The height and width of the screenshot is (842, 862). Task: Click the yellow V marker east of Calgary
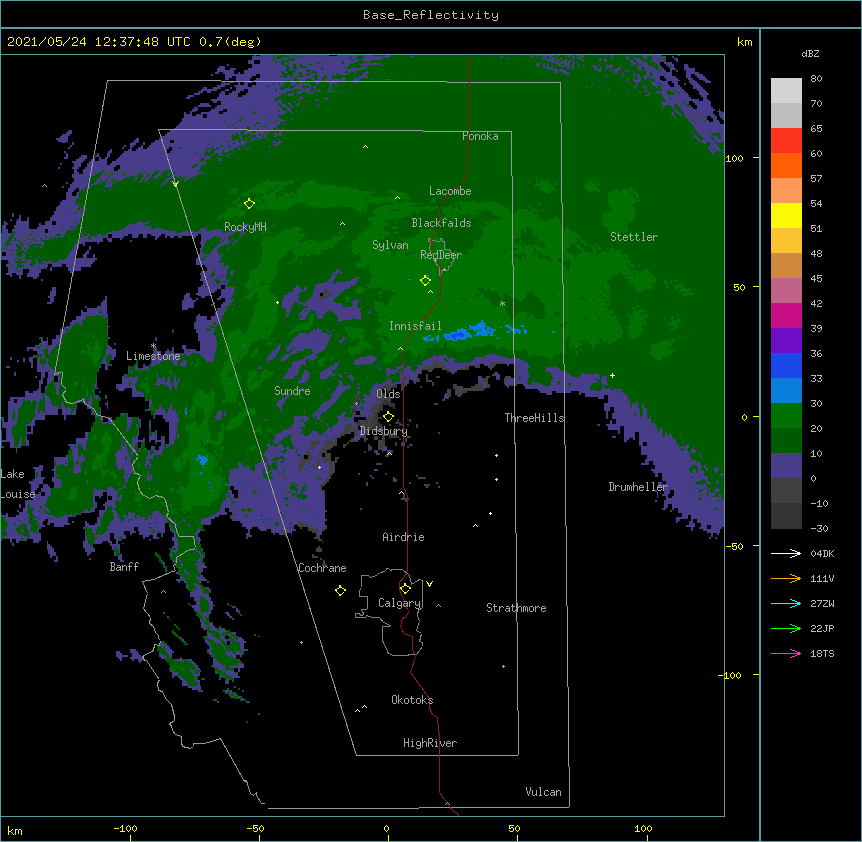429,584
